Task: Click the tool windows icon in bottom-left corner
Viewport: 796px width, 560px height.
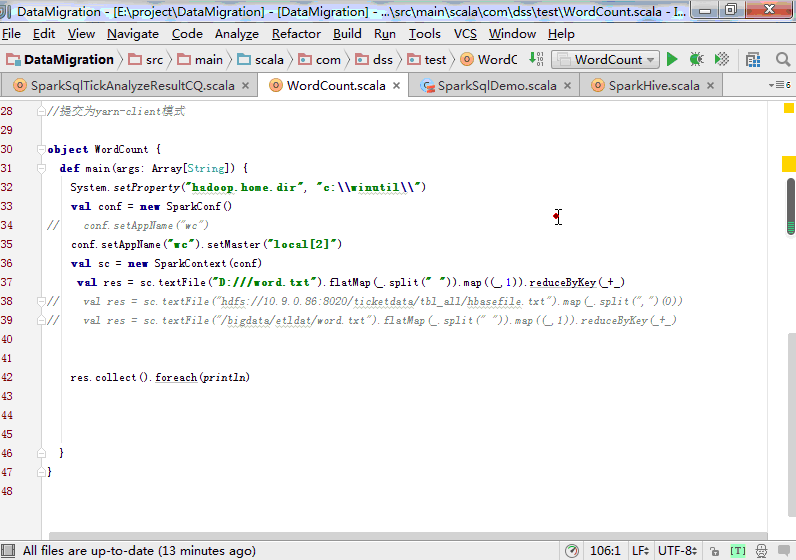Action: pos(8,551)
